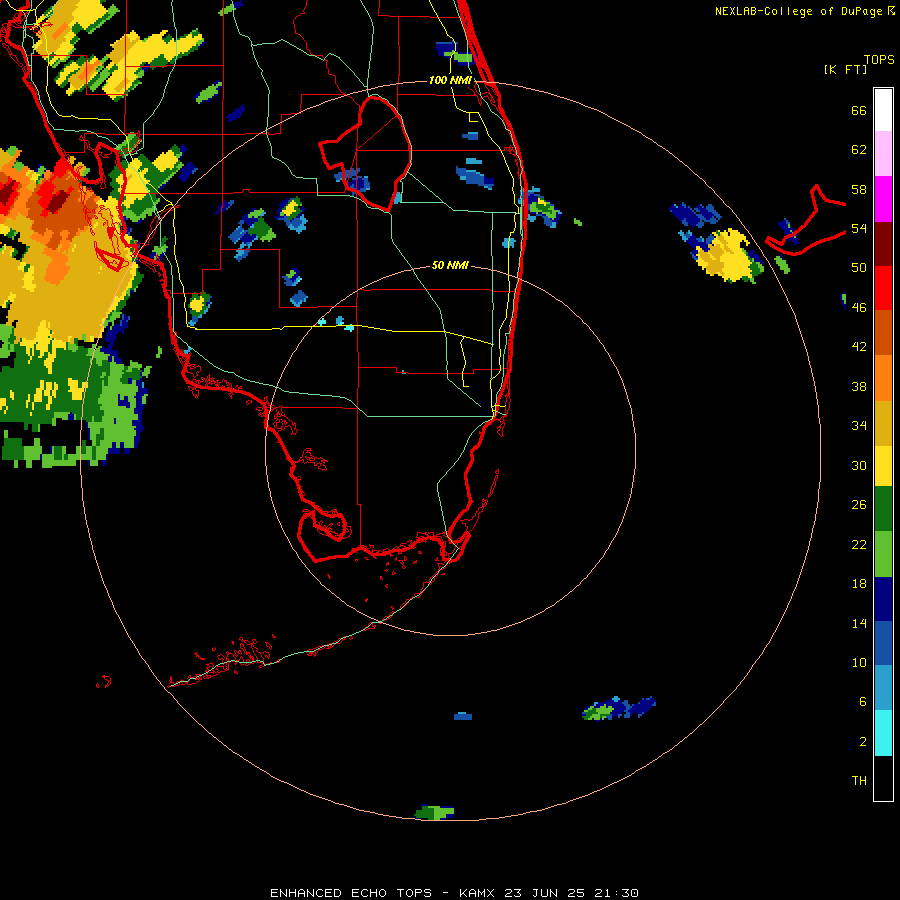Click the legend value 54

(859, 228)
